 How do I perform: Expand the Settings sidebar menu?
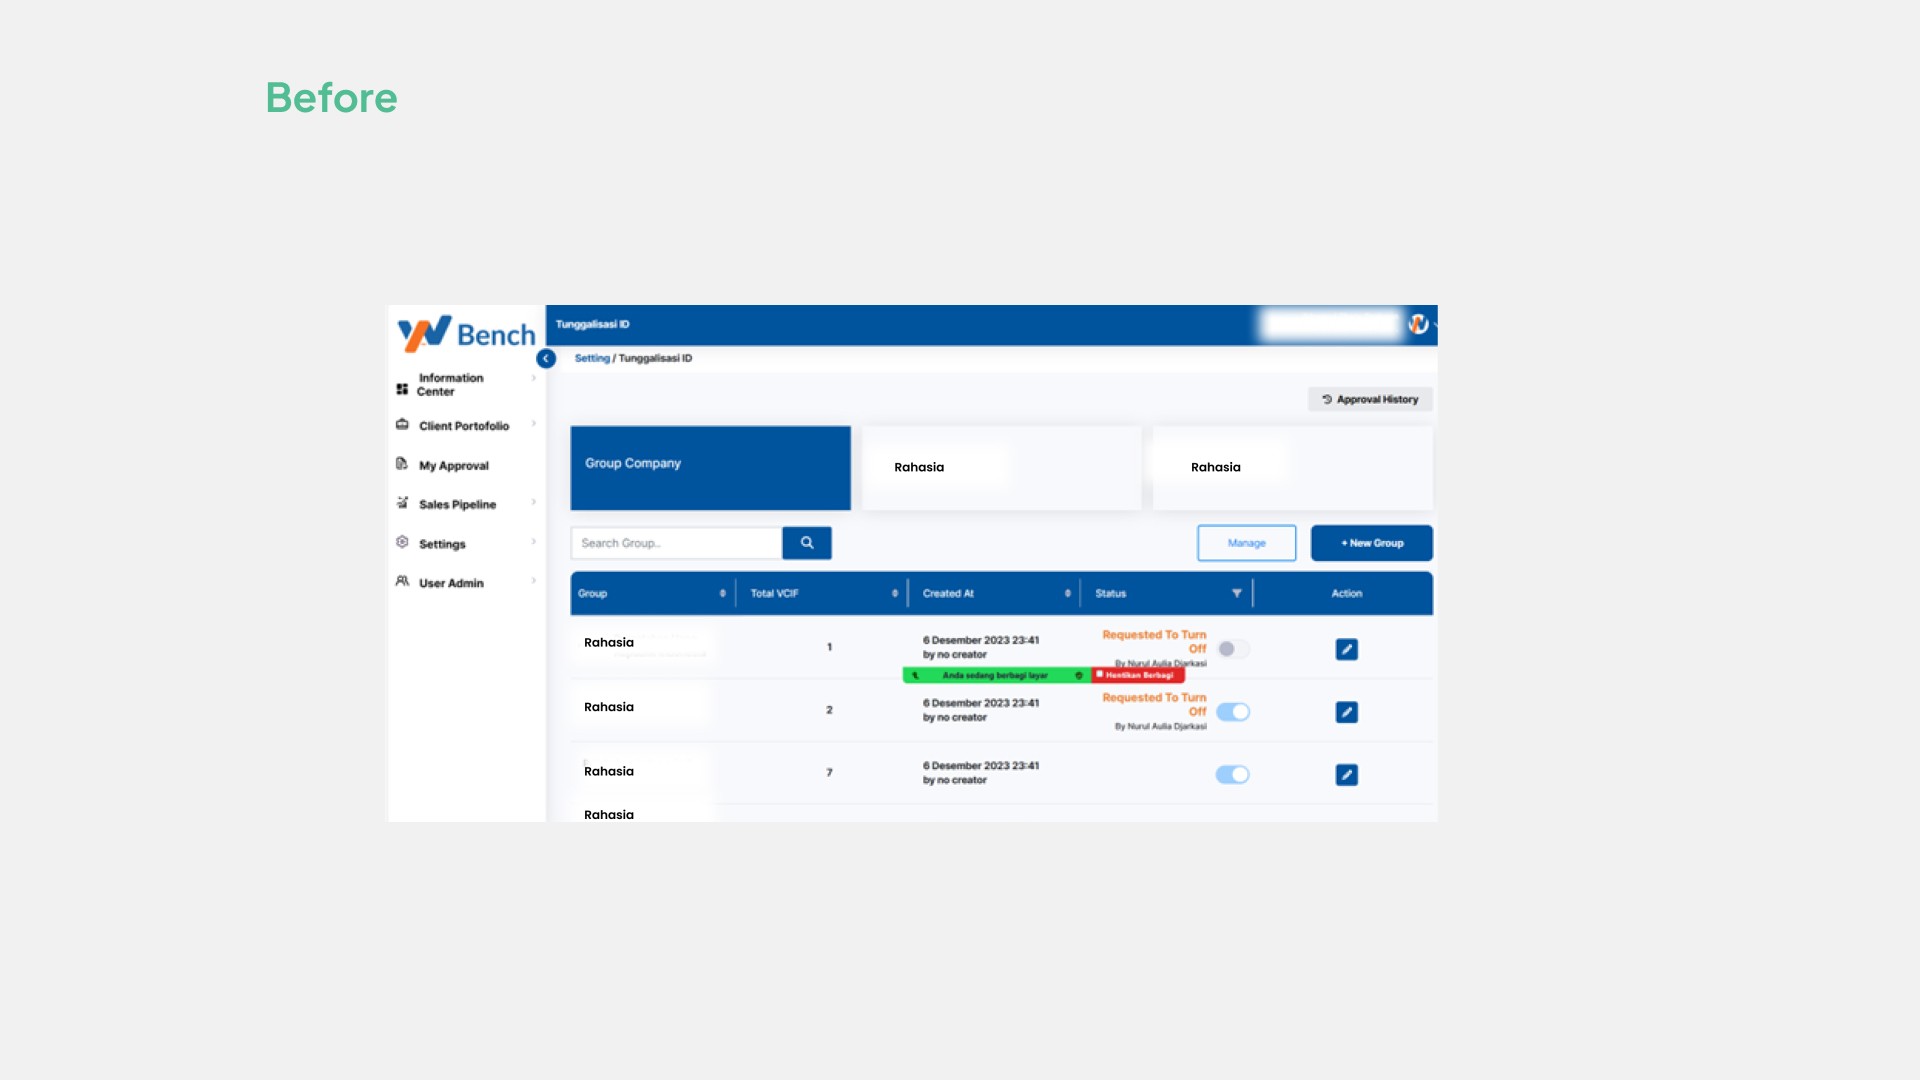[442, 544]
